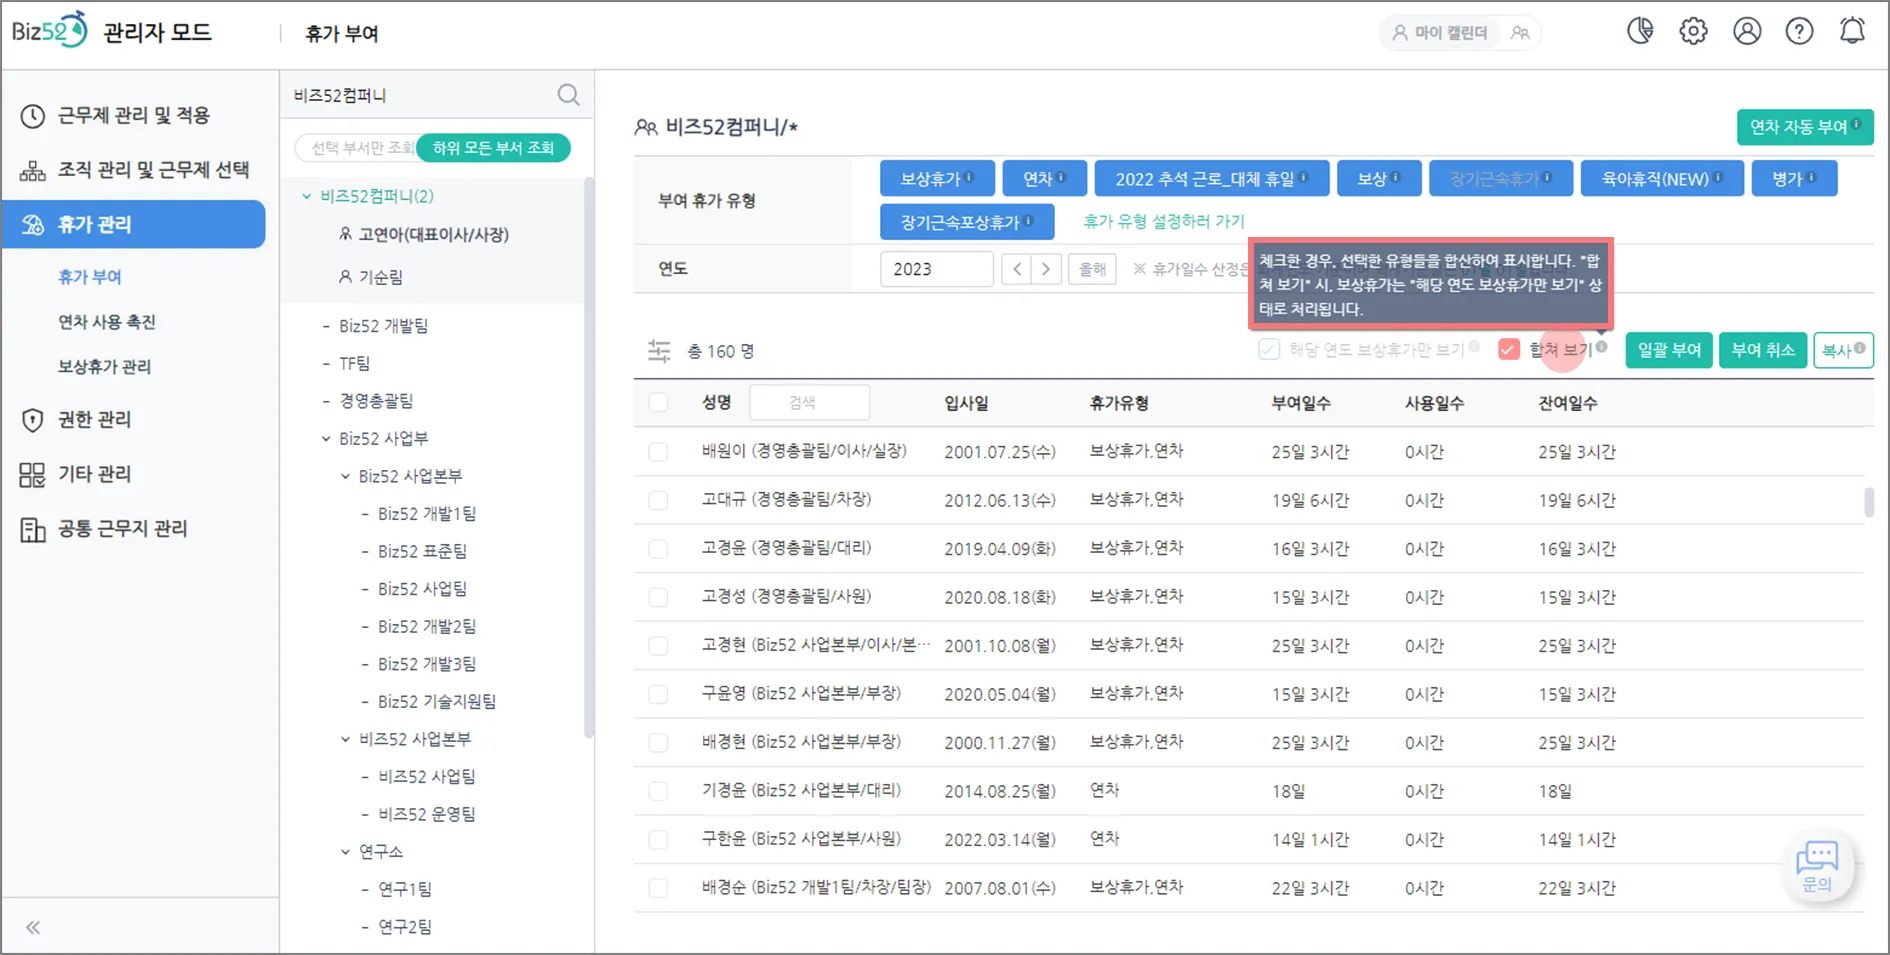Collapse the 연구소 tree node
Screen dimensions: 1890x955
pyautogui.click(x=346, y=852)
